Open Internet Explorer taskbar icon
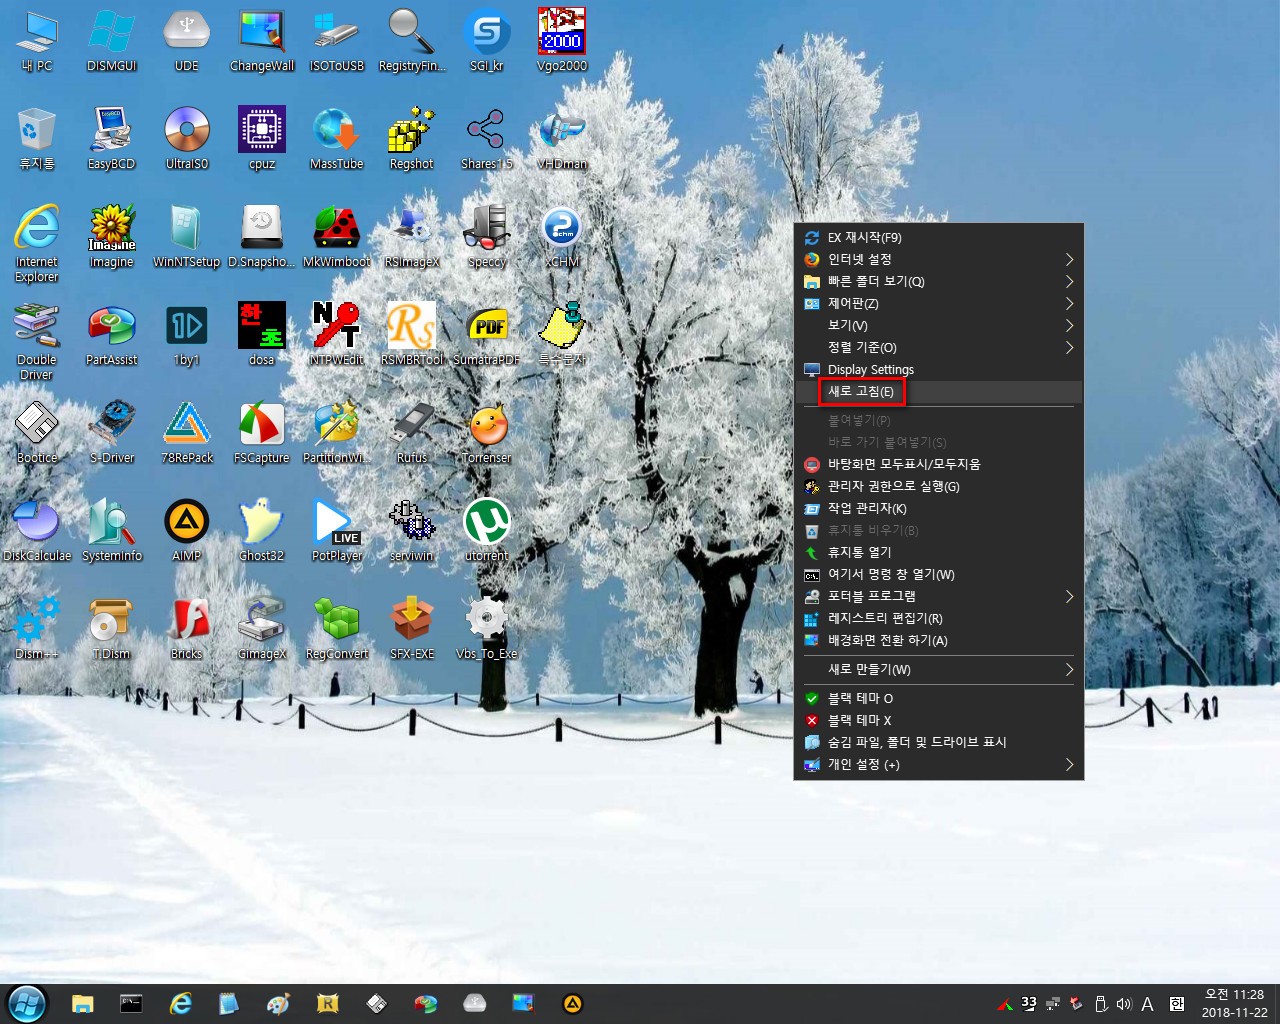This screenshot has width=1280, height=1024. coord(180,1003)
